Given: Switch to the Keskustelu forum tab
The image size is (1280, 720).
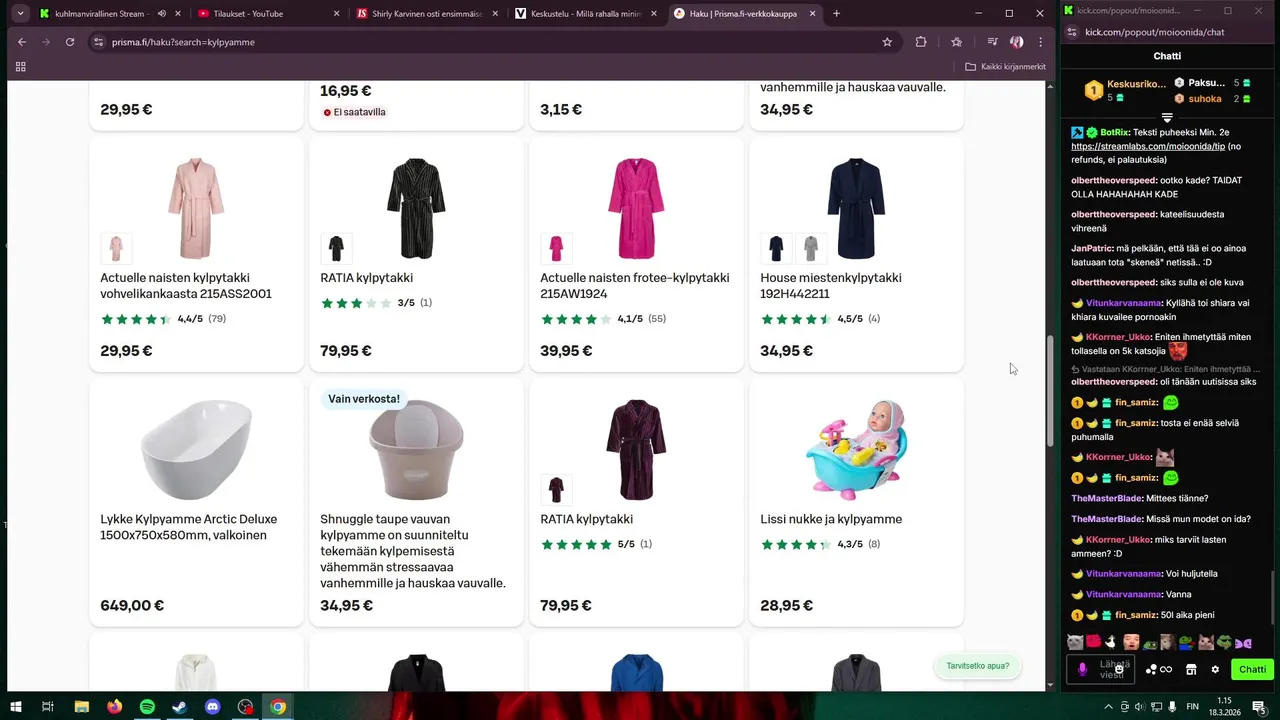Looking at the screenshot, I should pyautogui.click(x=586, y=14).
